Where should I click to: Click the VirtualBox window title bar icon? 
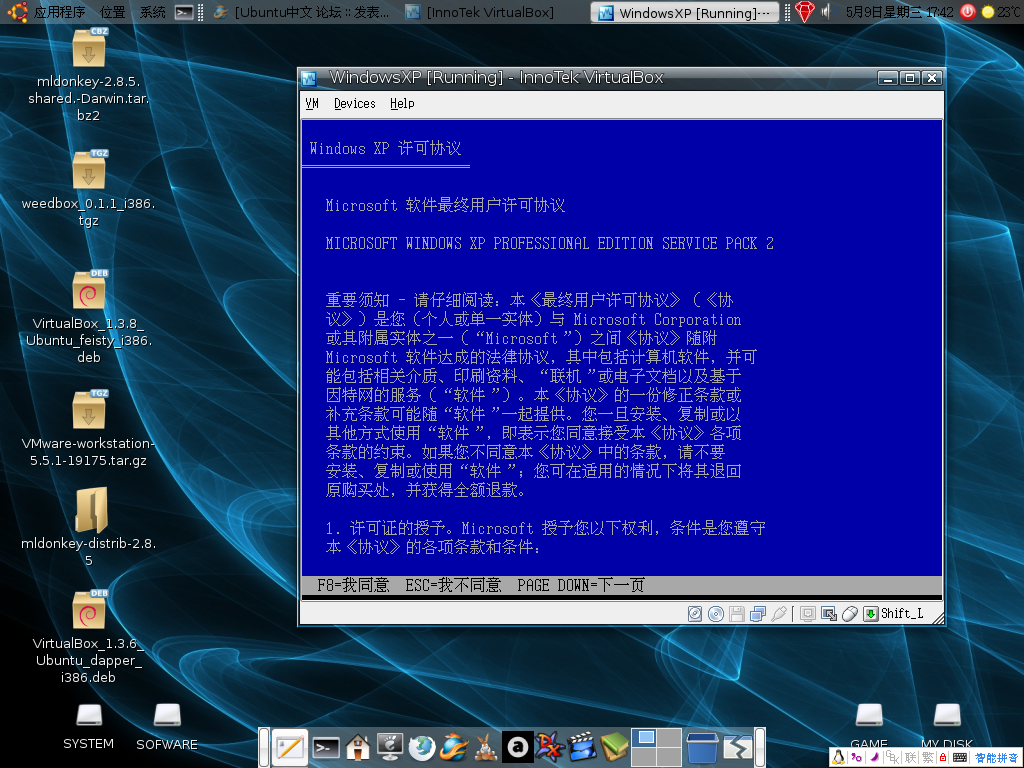click(x=310, y=79)
